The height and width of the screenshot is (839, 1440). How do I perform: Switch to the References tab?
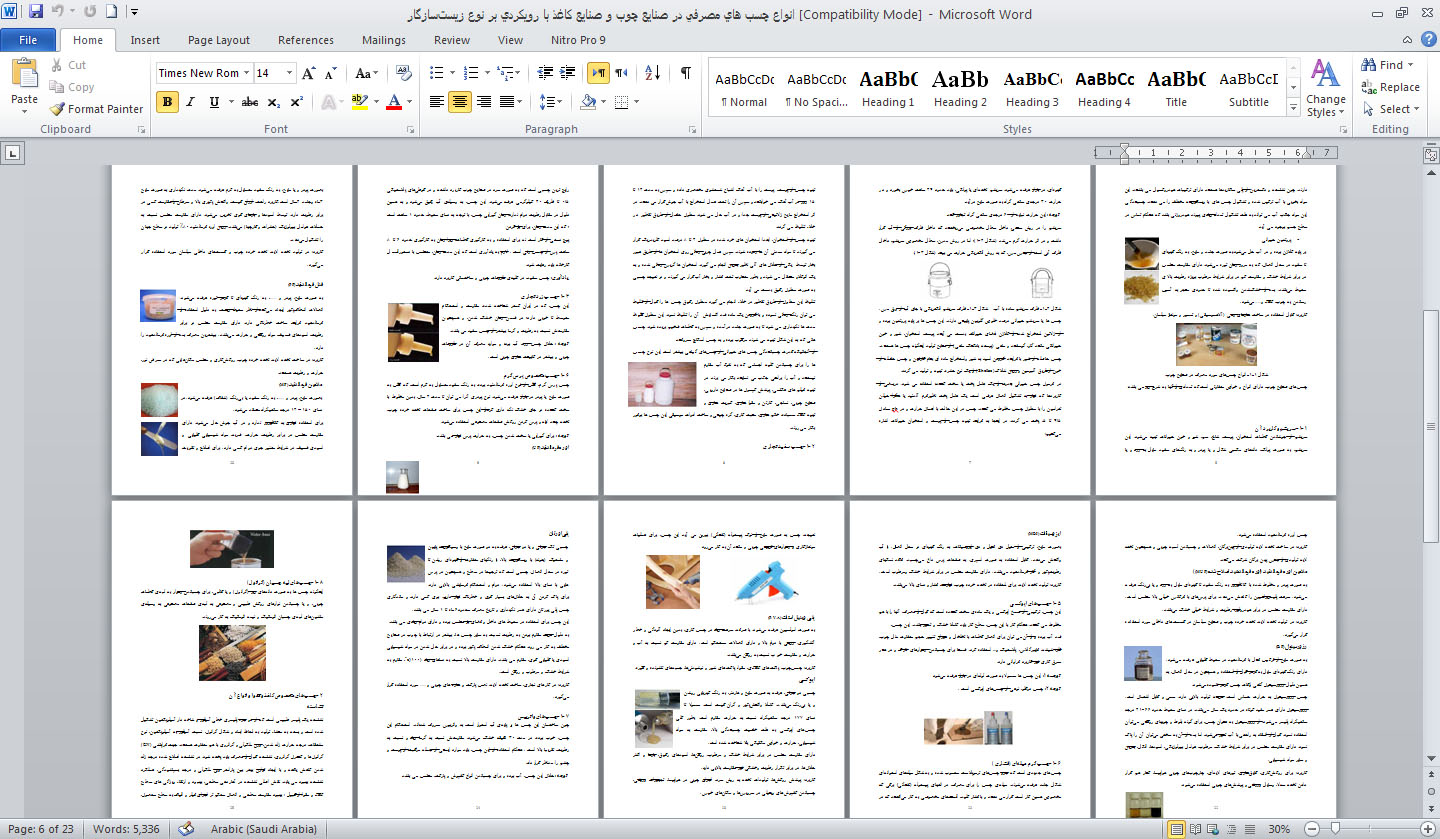point(306,40)
